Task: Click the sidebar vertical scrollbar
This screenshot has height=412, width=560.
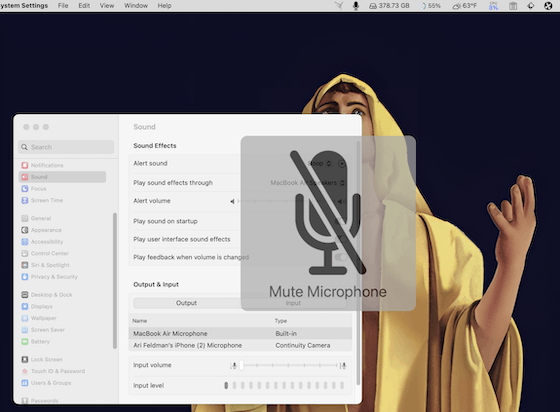Action: pyautogui.click(x=115, y=281)
